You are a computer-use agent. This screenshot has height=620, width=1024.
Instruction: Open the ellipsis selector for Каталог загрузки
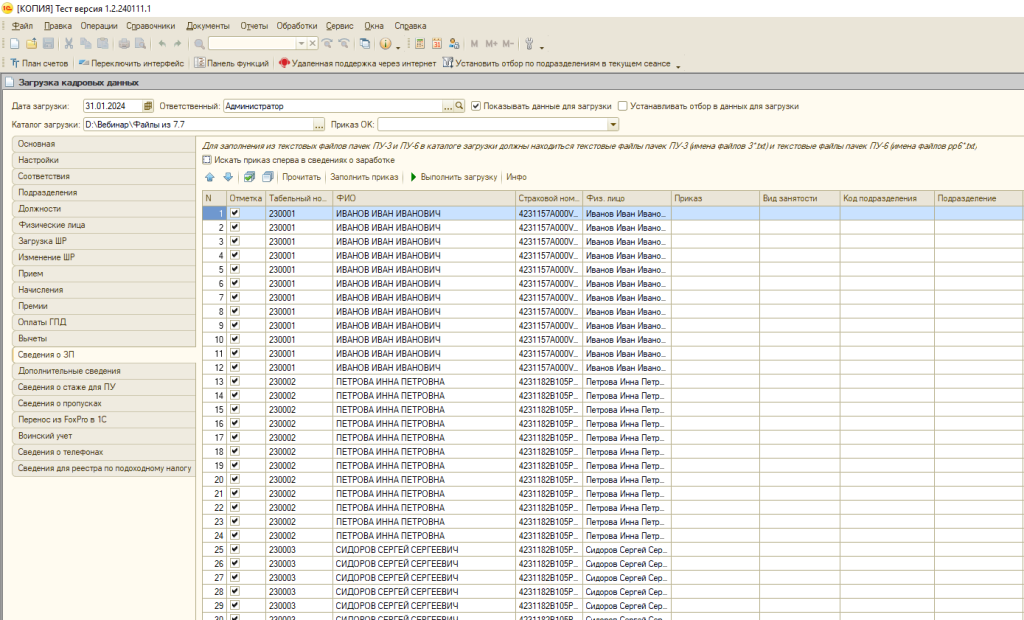pos(319,125)
